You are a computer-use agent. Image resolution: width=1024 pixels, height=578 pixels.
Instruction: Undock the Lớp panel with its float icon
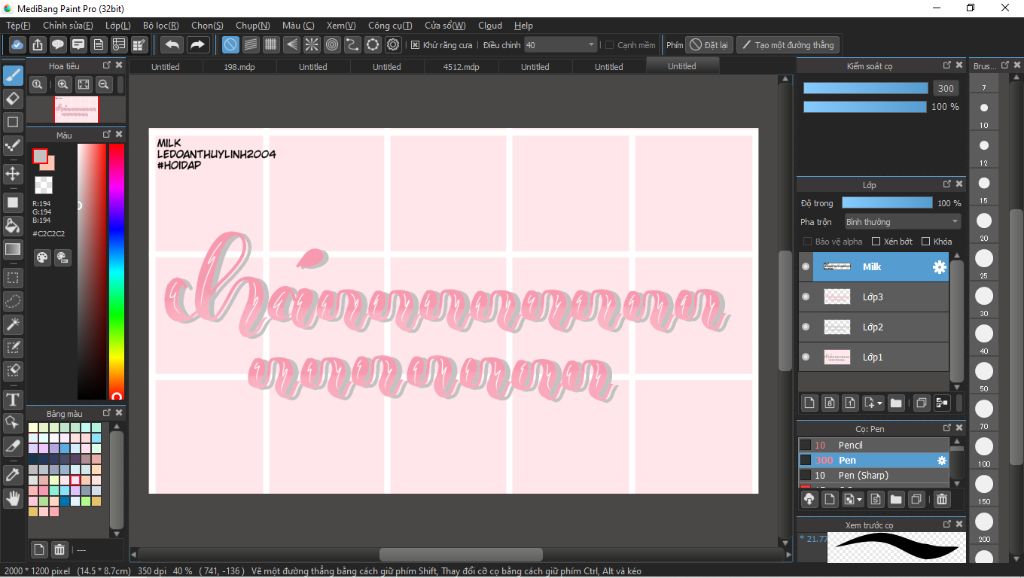[x=946, y=184]
